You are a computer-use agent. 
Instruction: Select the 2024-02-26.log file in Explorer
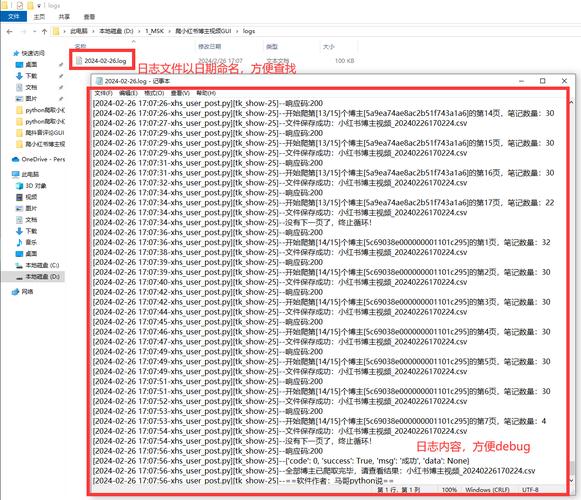pyautogui.click(x=105, y=61)
